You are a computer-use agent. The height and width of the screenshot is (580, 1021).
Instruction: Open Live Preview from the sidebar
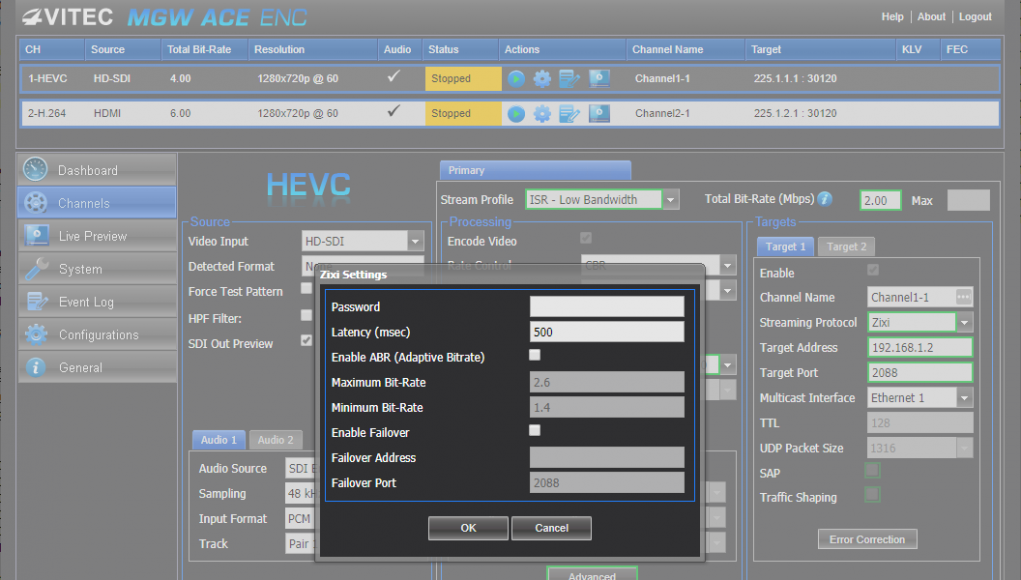(97, 236)
